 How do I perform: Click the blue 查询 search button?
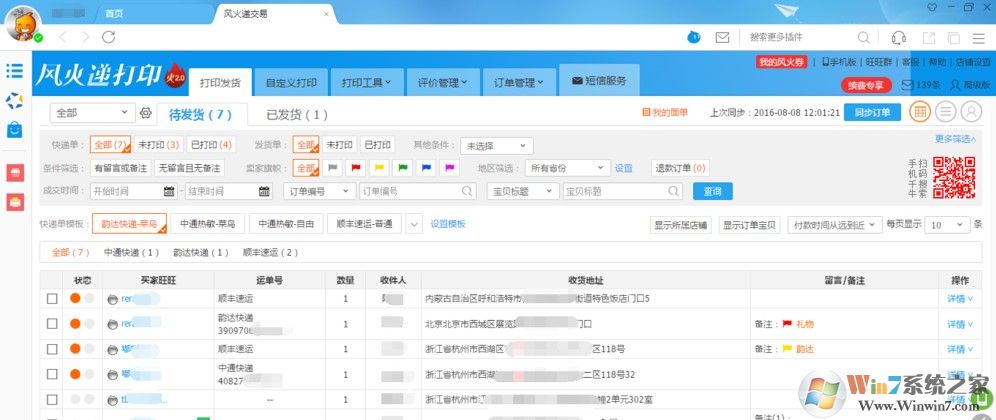pos(712,191)
